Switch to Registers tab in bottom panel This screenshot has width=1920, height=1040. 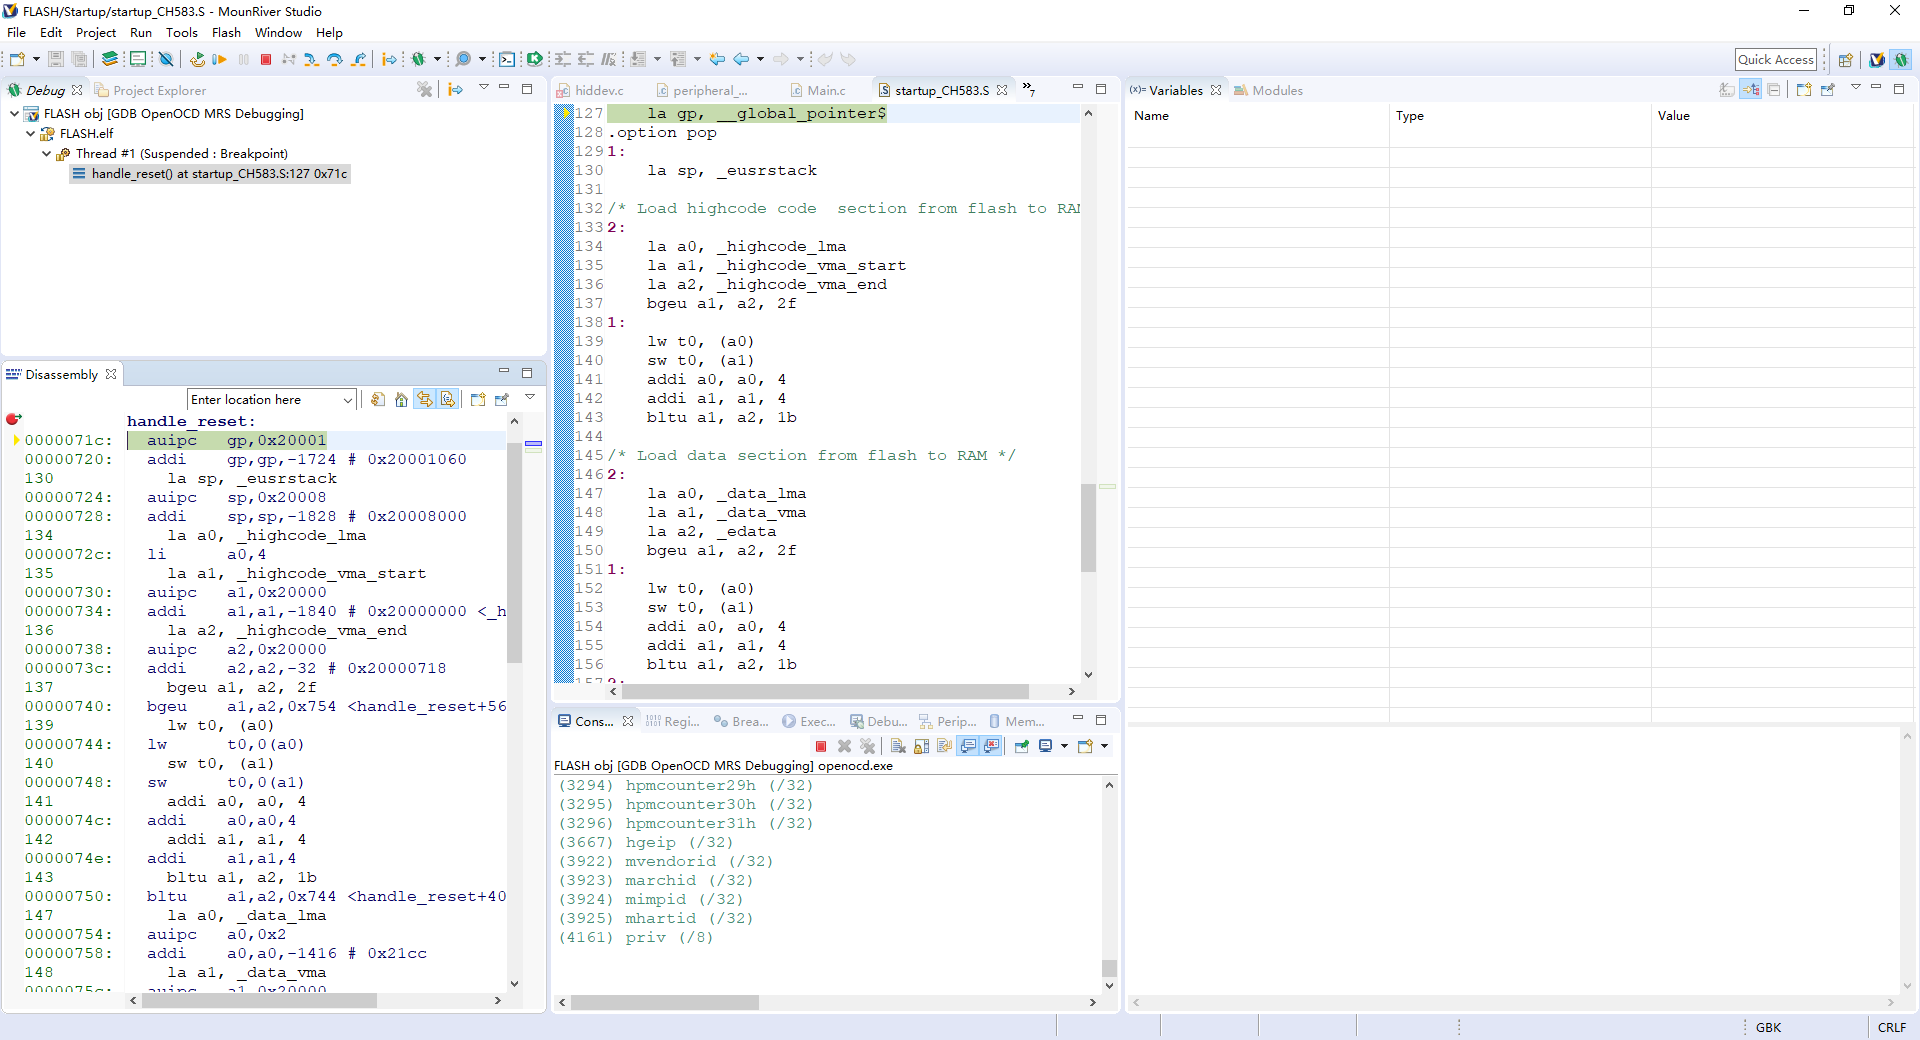[673, 721]
